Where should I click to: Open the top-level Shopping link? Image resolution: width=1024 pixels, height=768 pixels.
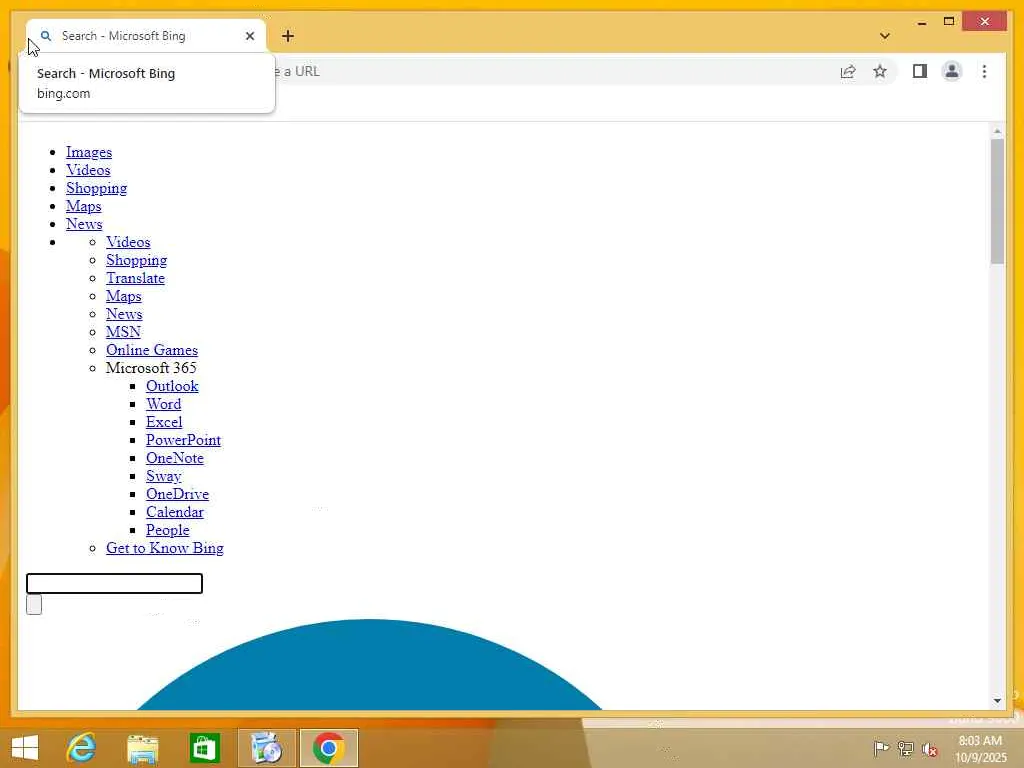pyautogui.click(x=97, y=188)
